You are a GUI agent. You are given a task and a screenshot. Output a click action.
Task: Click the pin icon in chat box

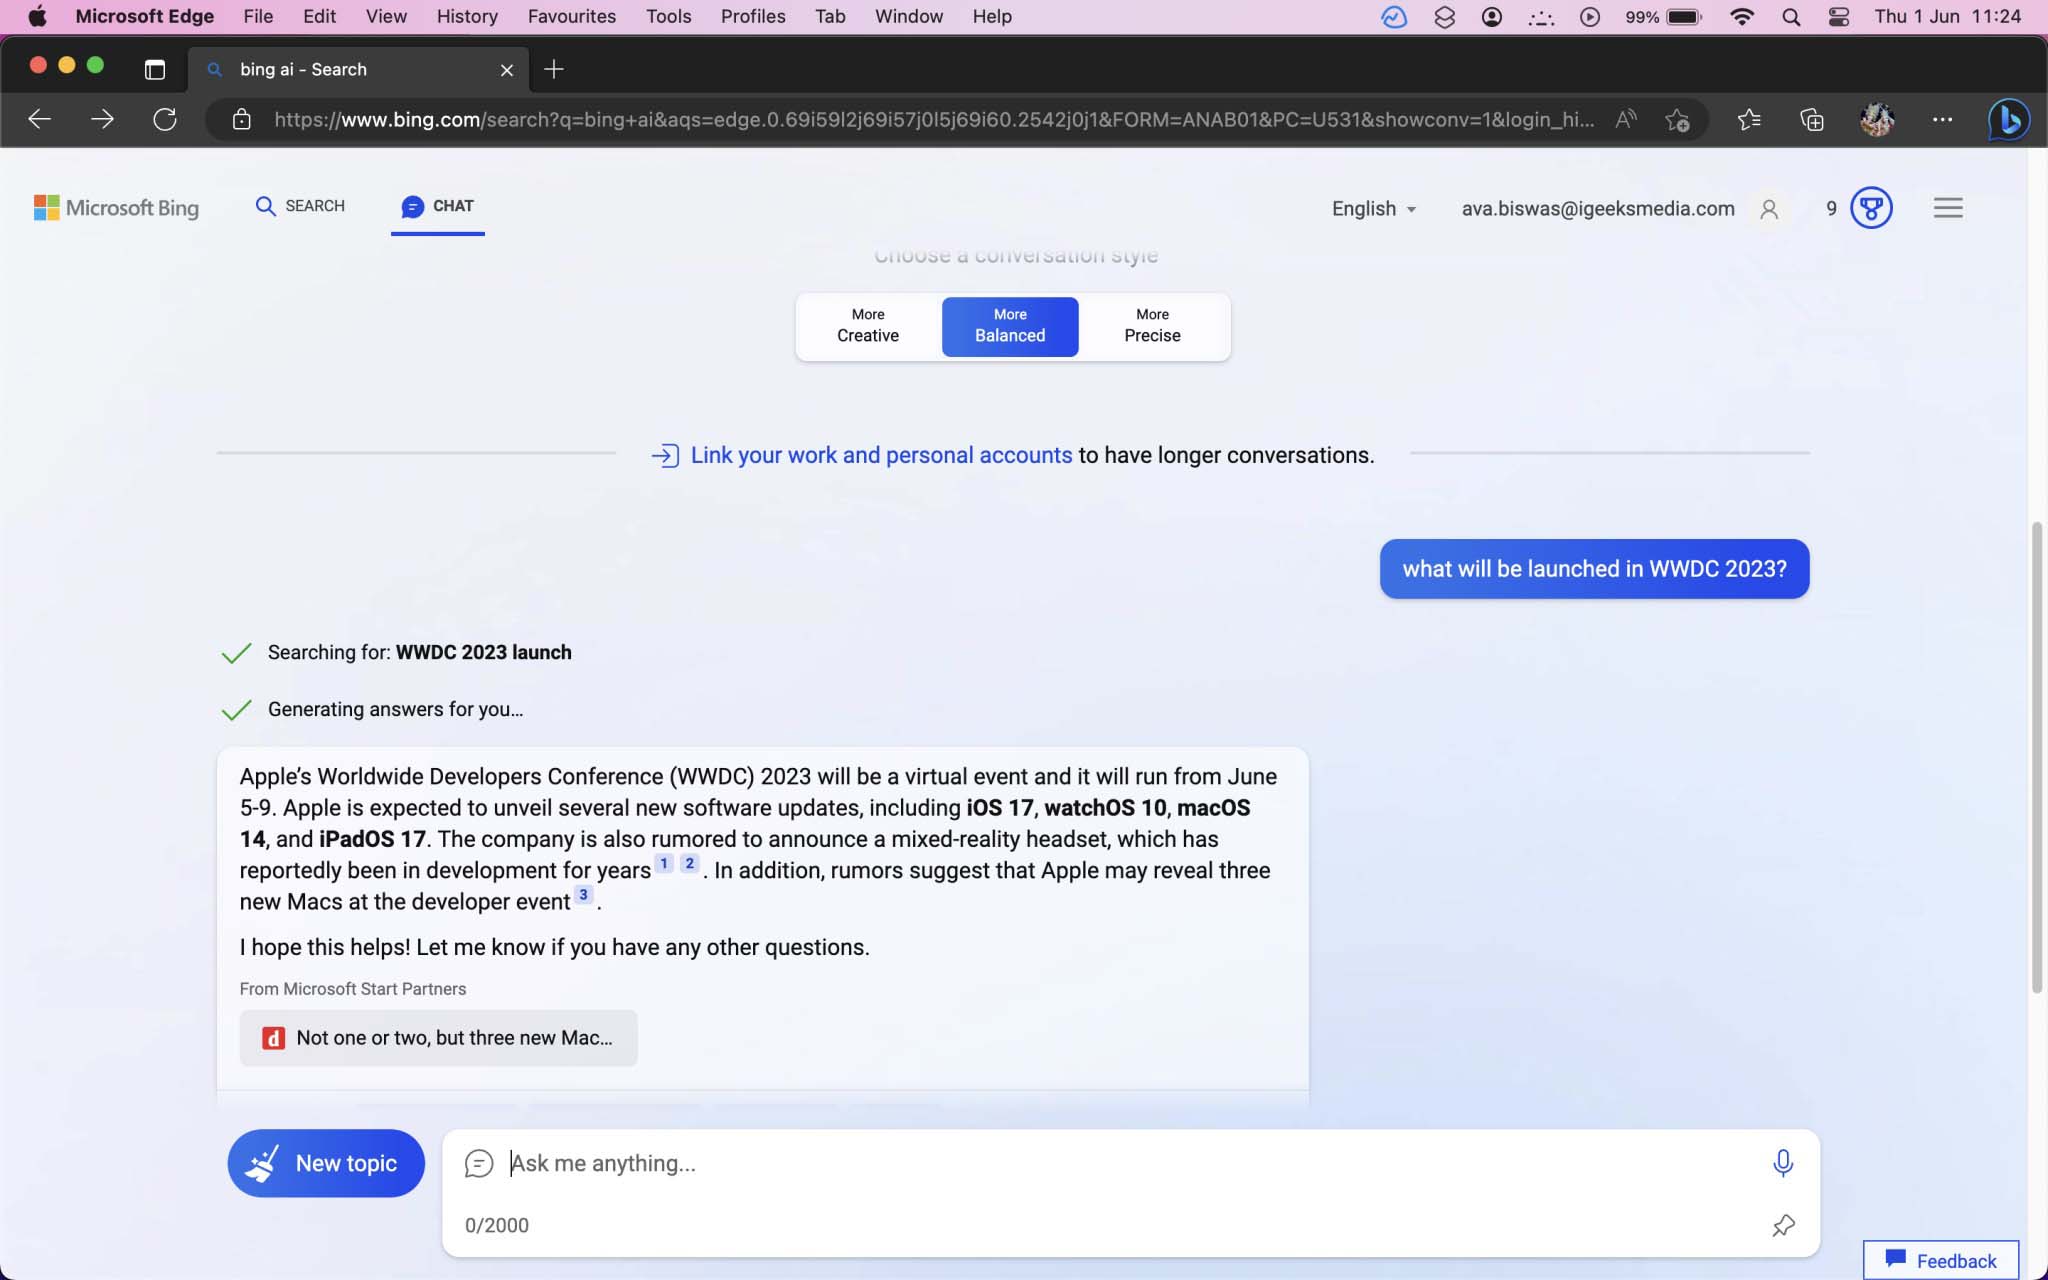pos(1783,1225)
